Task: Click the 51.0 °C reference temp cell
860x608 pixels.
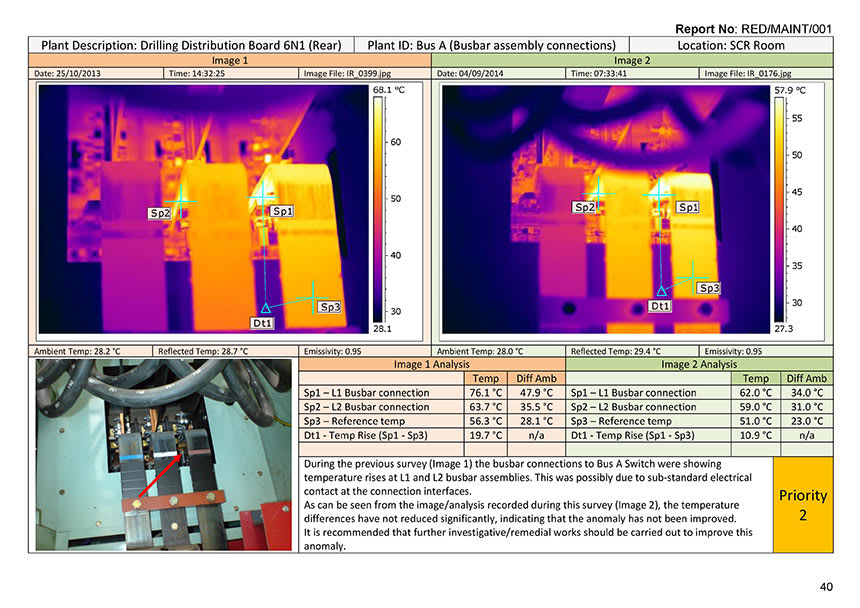Action: [x=755, y=421]
